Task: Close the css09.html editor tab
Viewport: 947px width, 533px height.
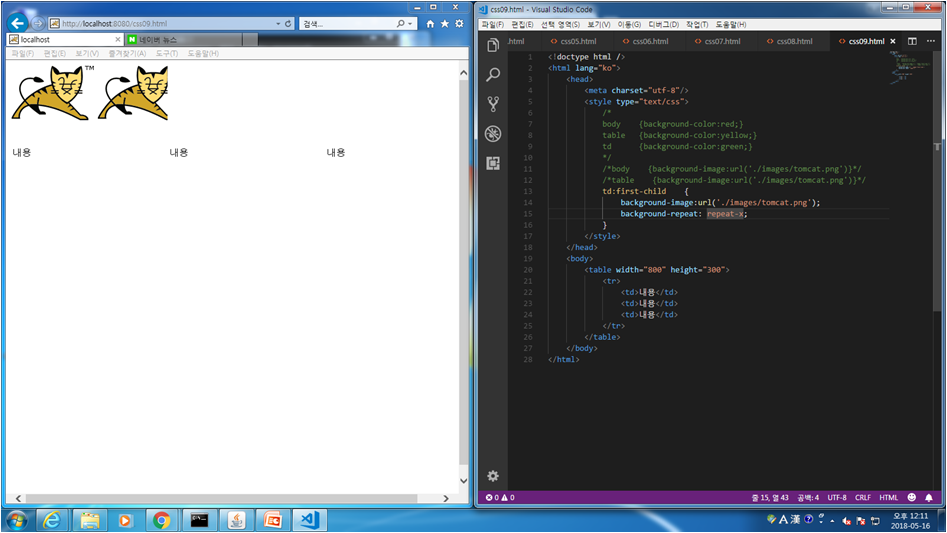Action: pyautogui.click(x=893, y=41)
